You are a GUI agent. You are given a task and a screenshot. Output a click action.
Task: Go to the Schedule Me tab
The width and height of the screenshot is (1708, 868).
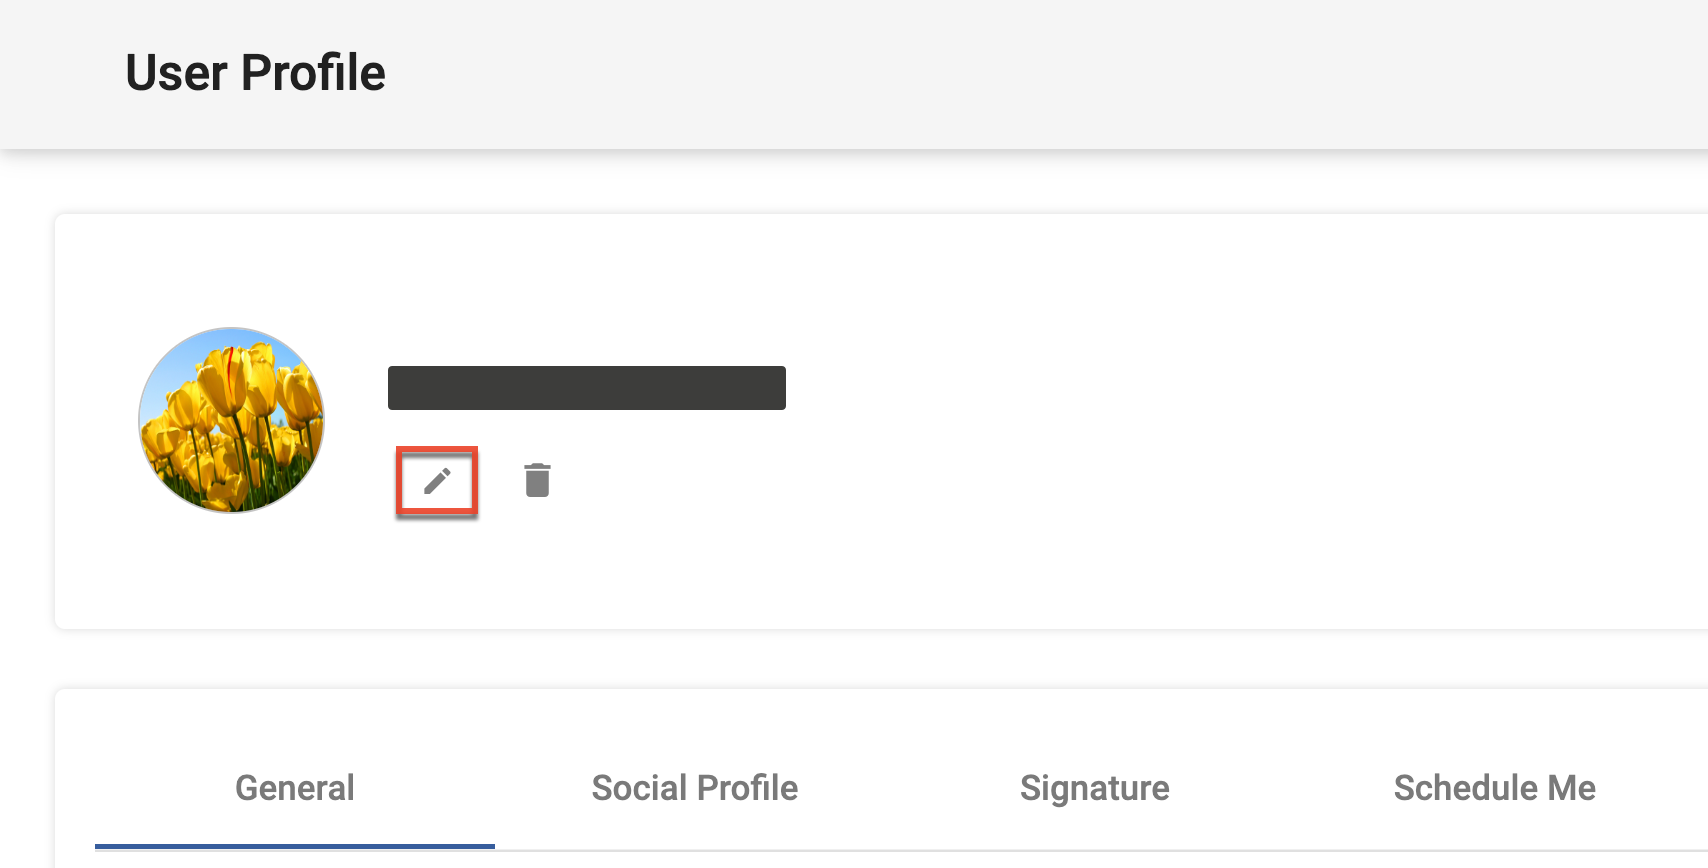pos(1494,788)
